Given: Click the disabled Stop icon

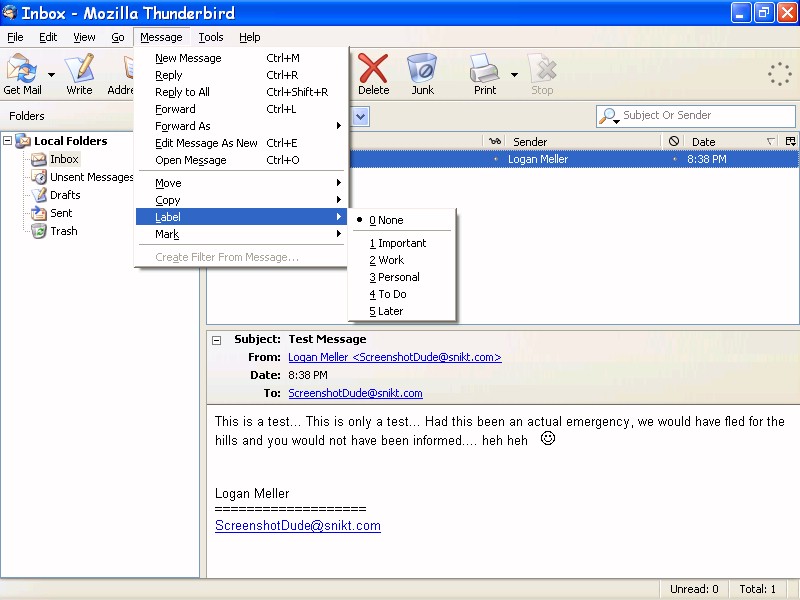Looking at the screenshot, I should point(542,68).
